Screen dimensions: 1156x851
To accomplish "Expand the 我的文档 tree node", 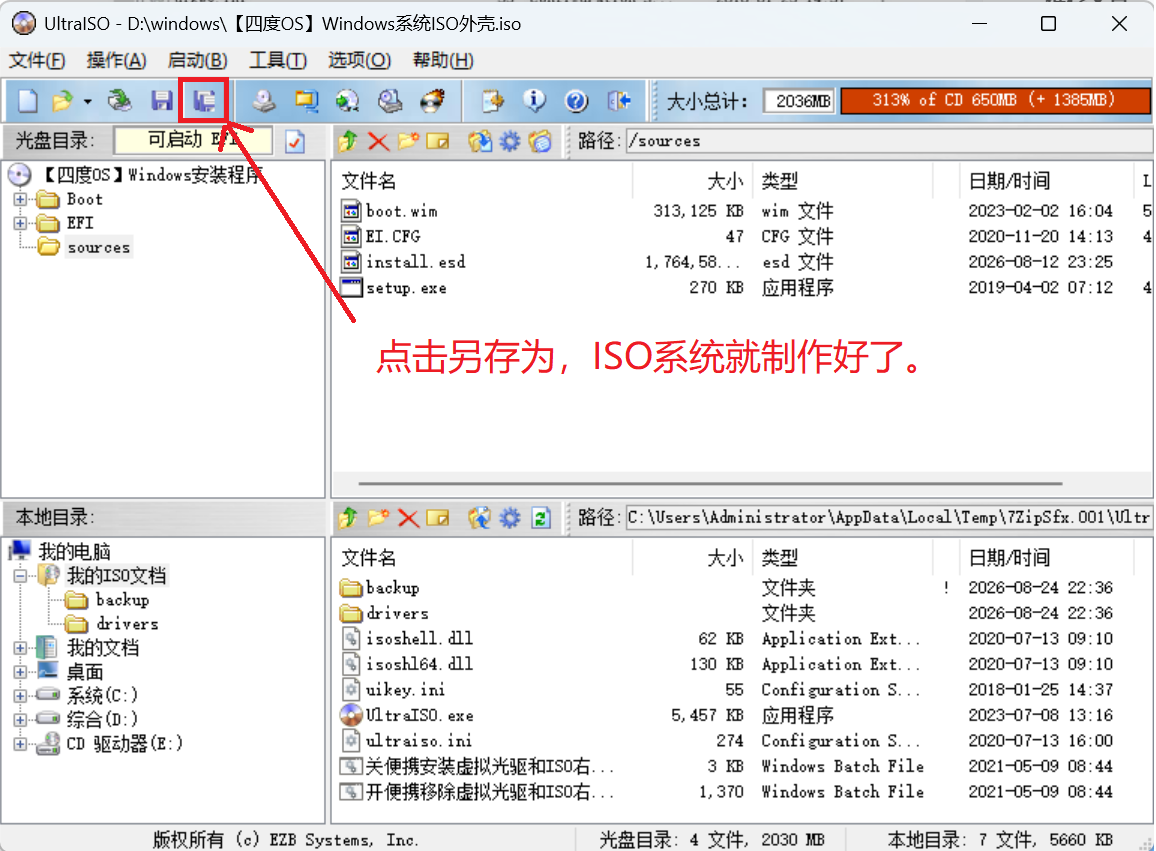I will point(20,647).
